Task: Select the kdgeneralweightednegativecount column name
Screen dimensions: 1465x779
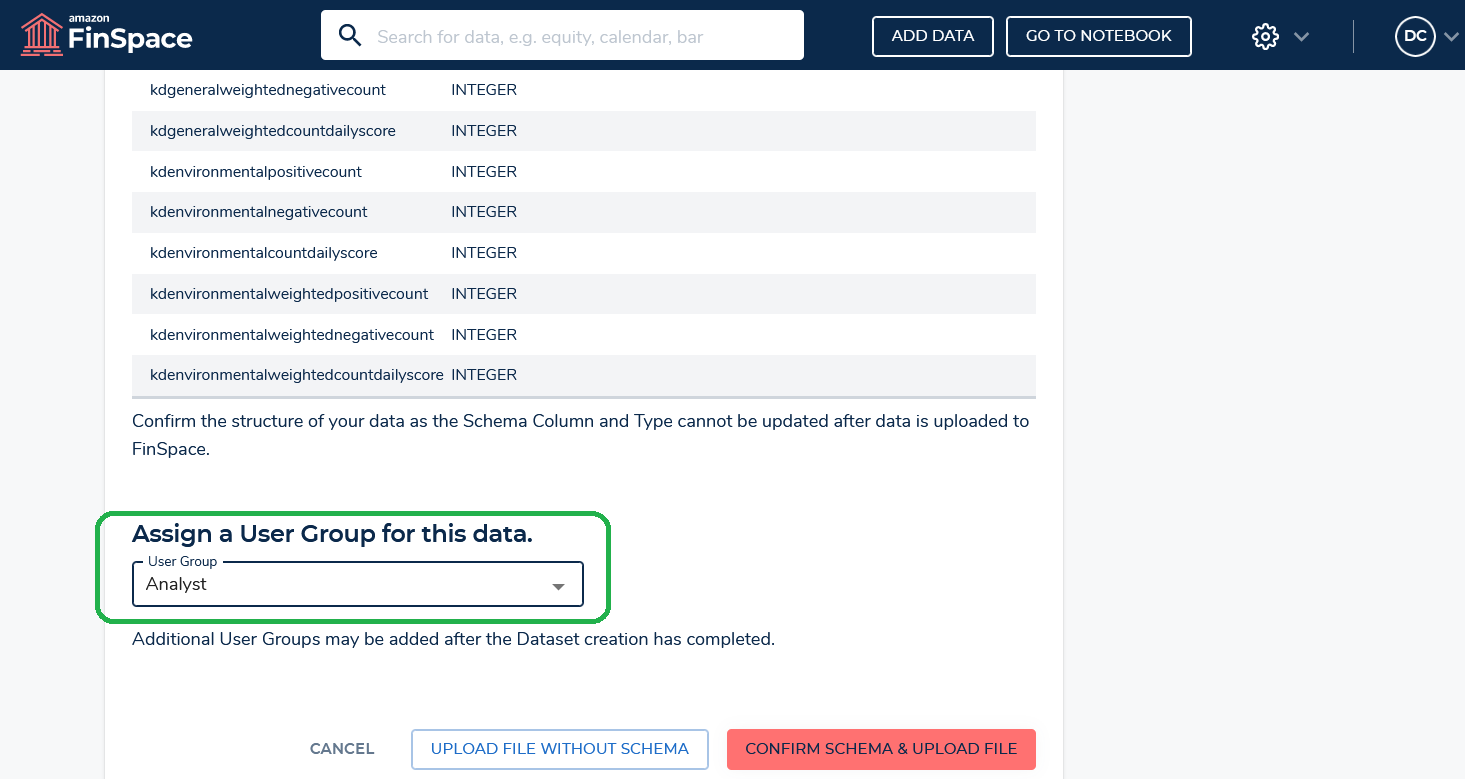Action: click(268, 90)
